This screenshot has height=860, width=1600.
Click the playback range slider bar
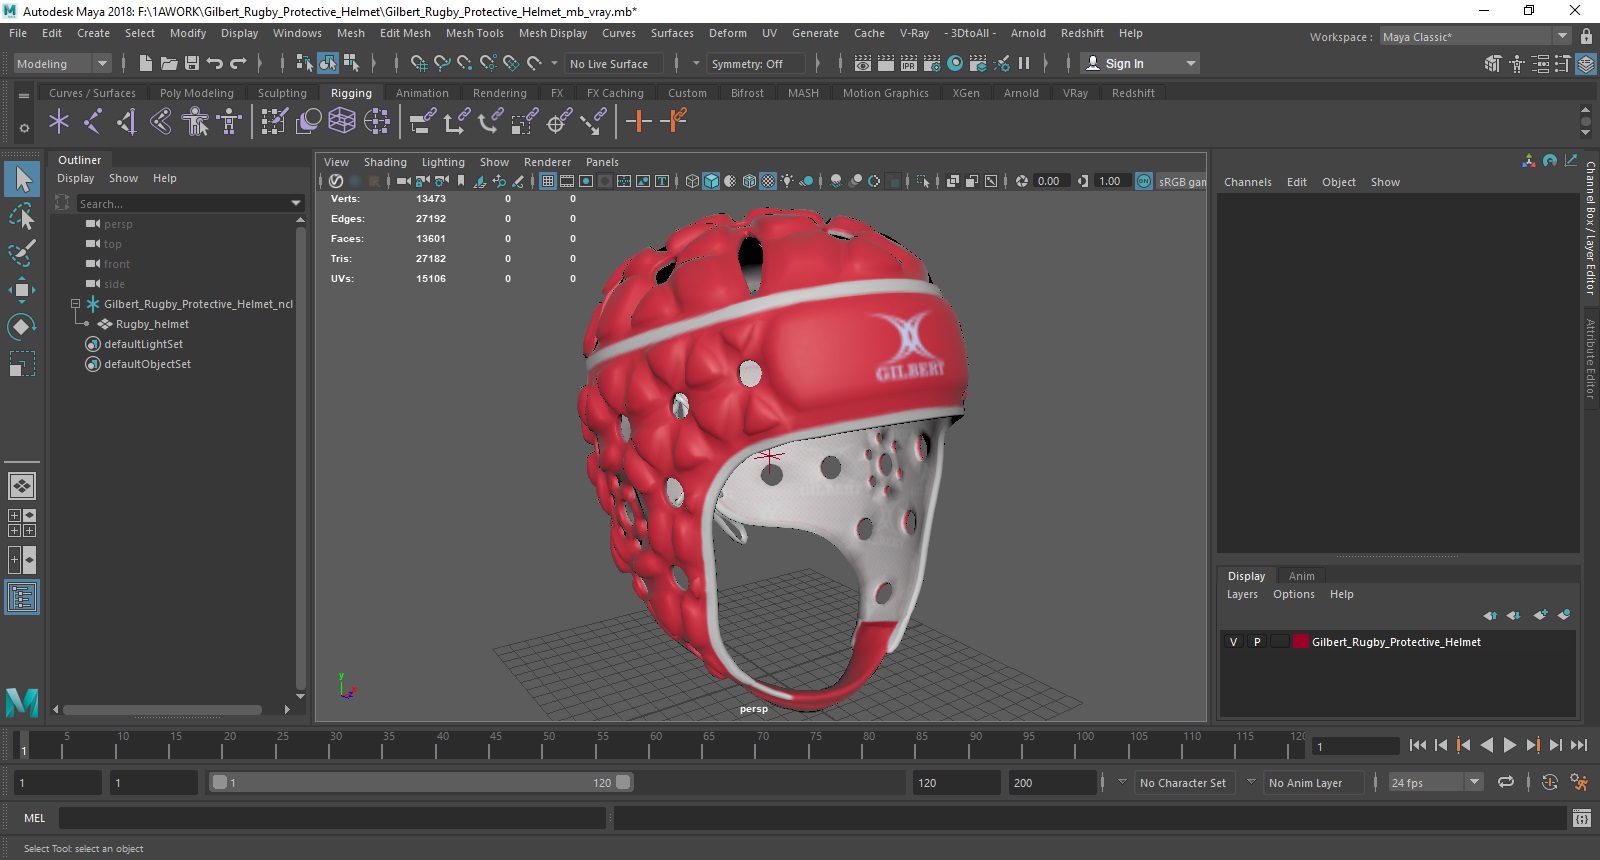421,782
